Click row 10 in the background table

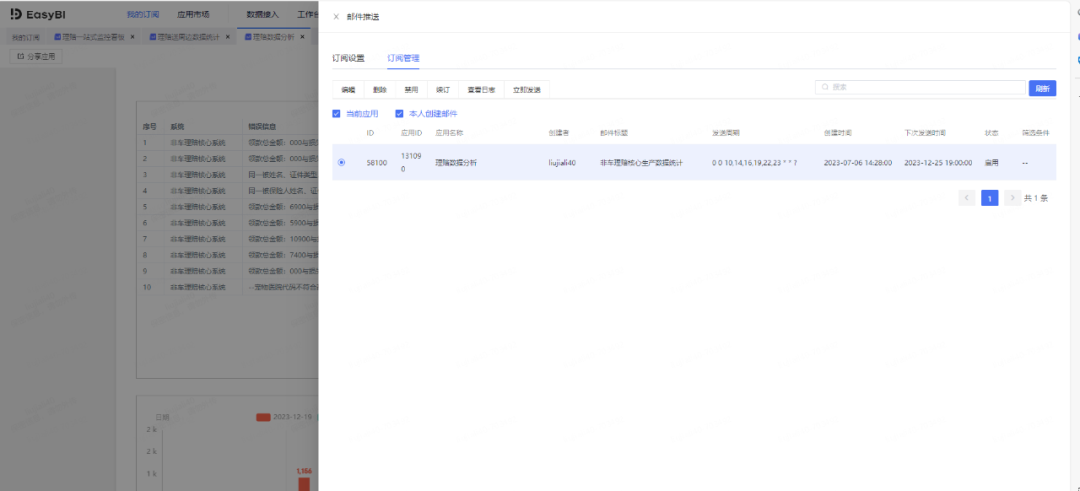tap(228, 286)
